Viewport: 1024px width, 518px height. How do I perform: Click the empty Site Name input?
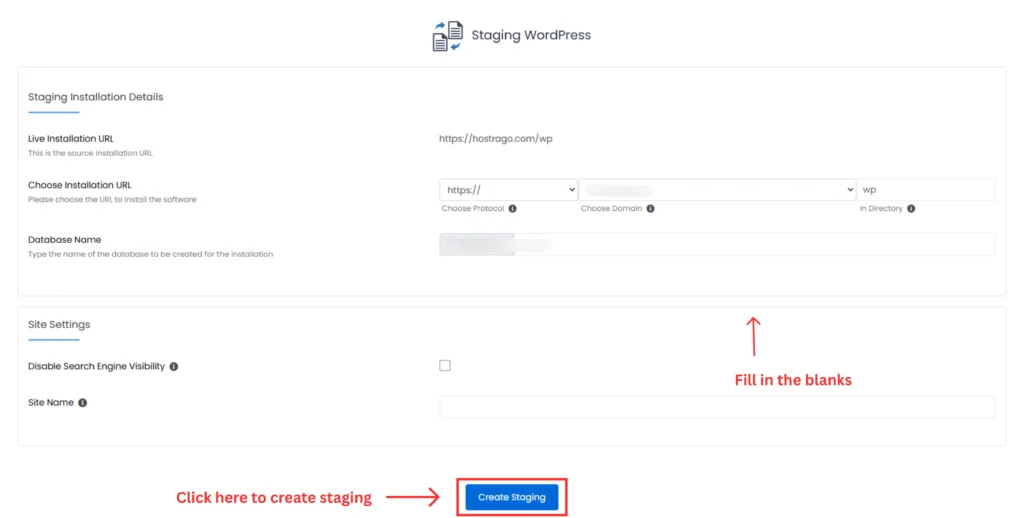717,406
